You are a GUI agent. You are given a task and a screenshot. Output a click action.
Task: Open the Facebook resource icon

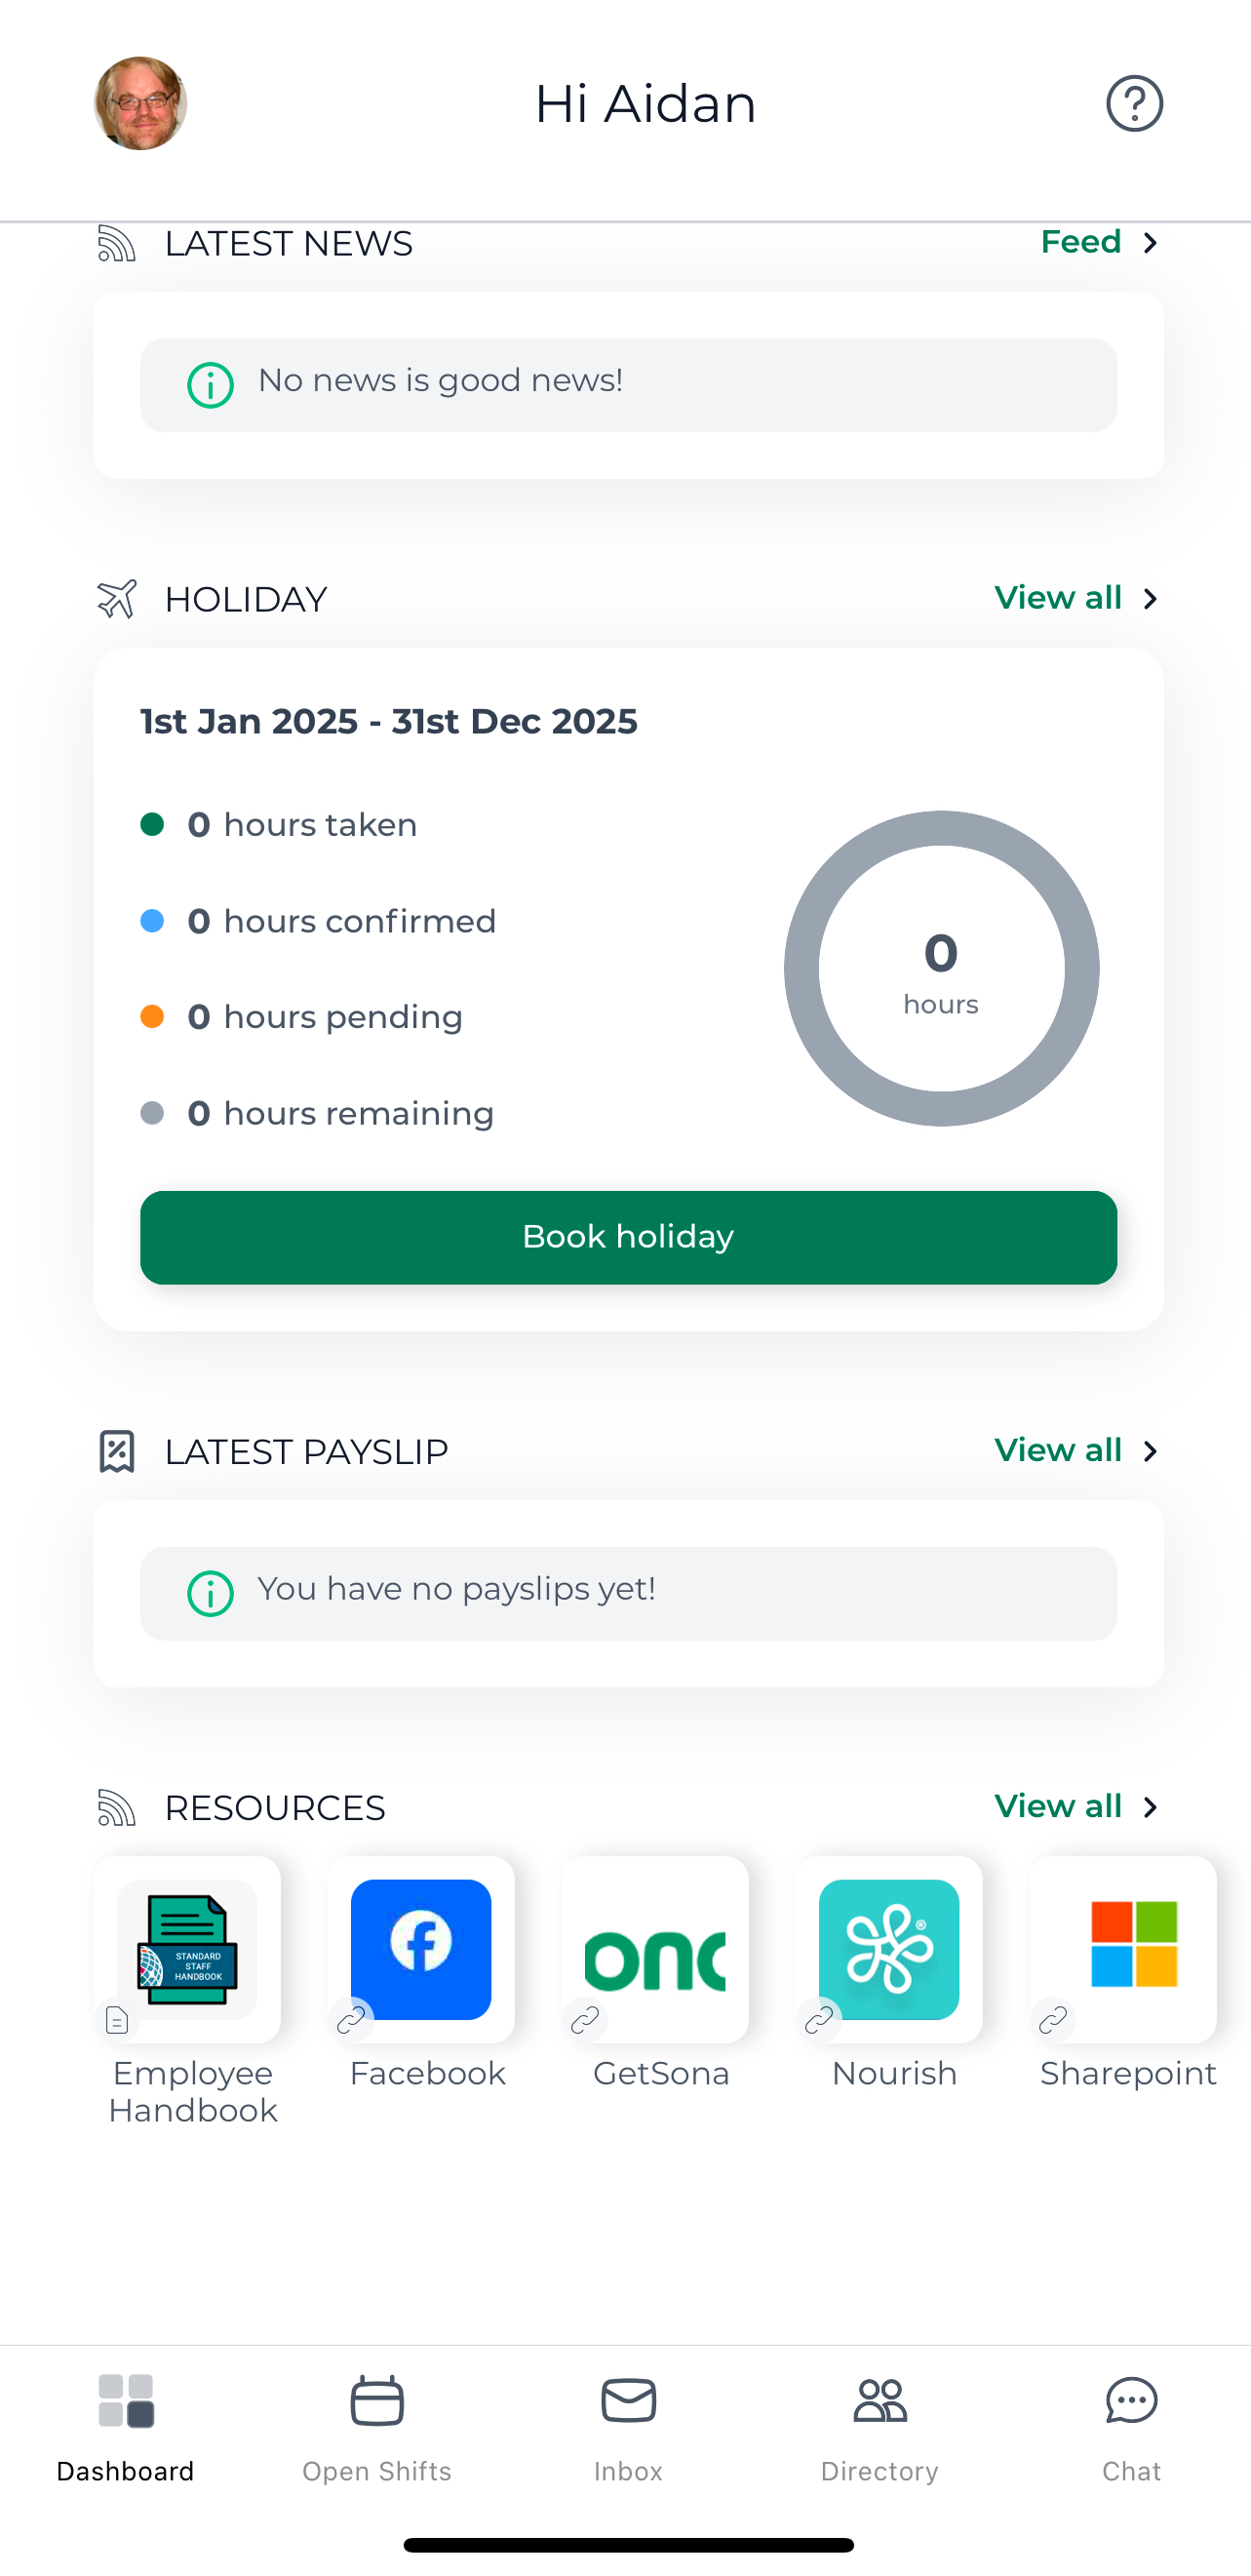[x=421, y=1949]
